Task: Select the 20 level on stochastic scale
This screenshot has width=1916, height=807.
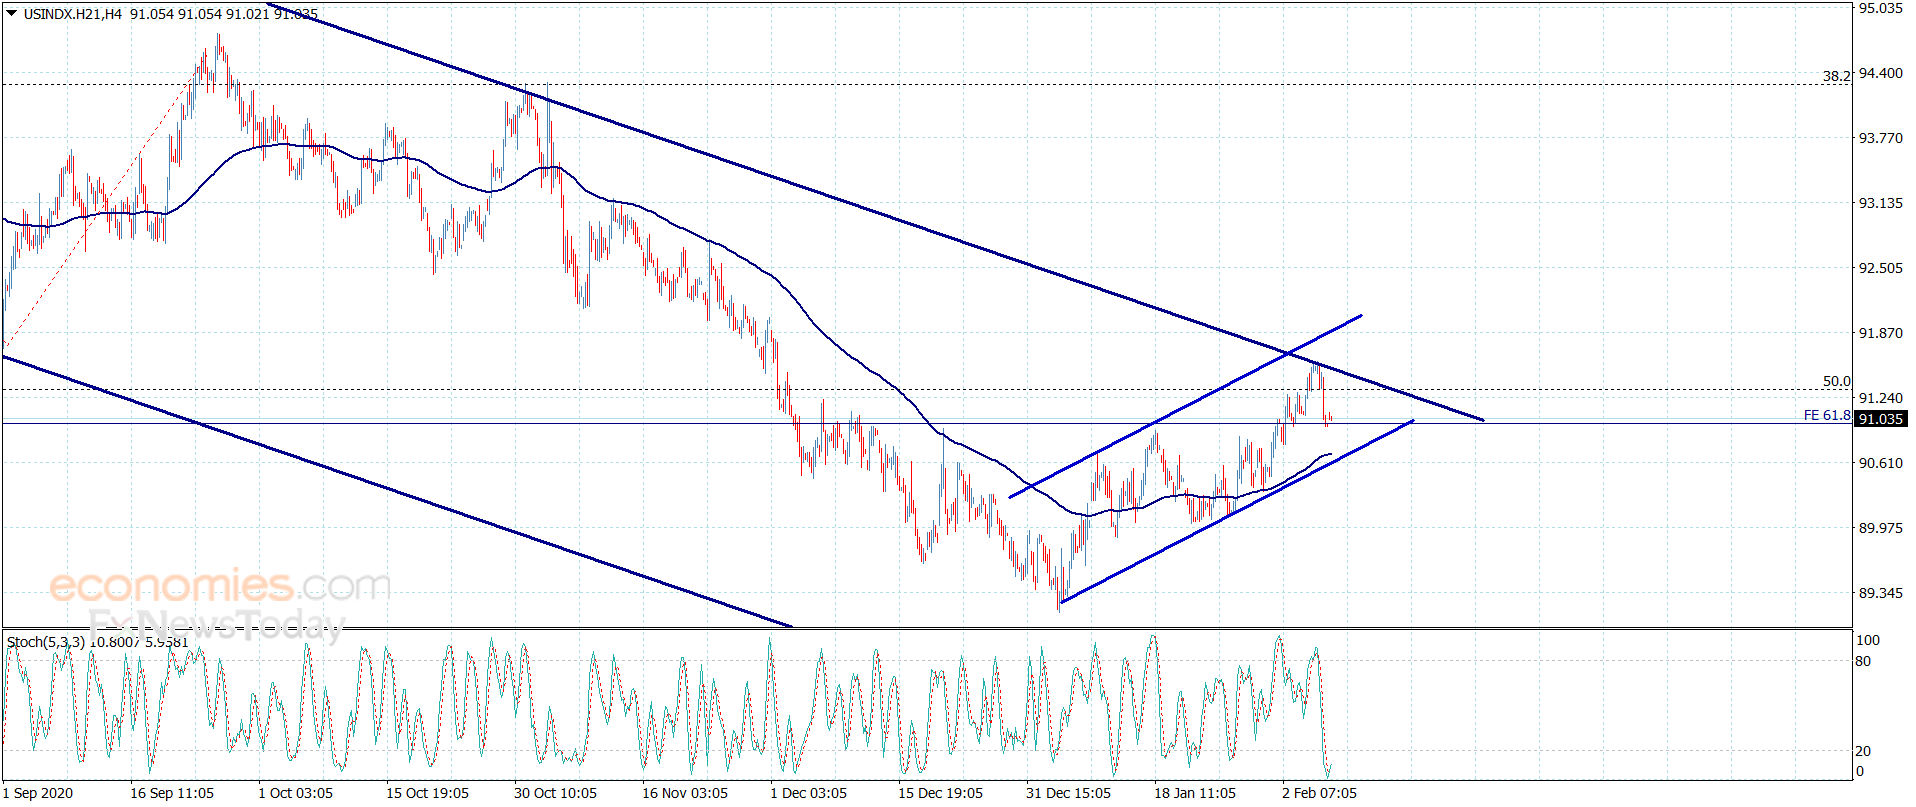Action: (1863, 751)
